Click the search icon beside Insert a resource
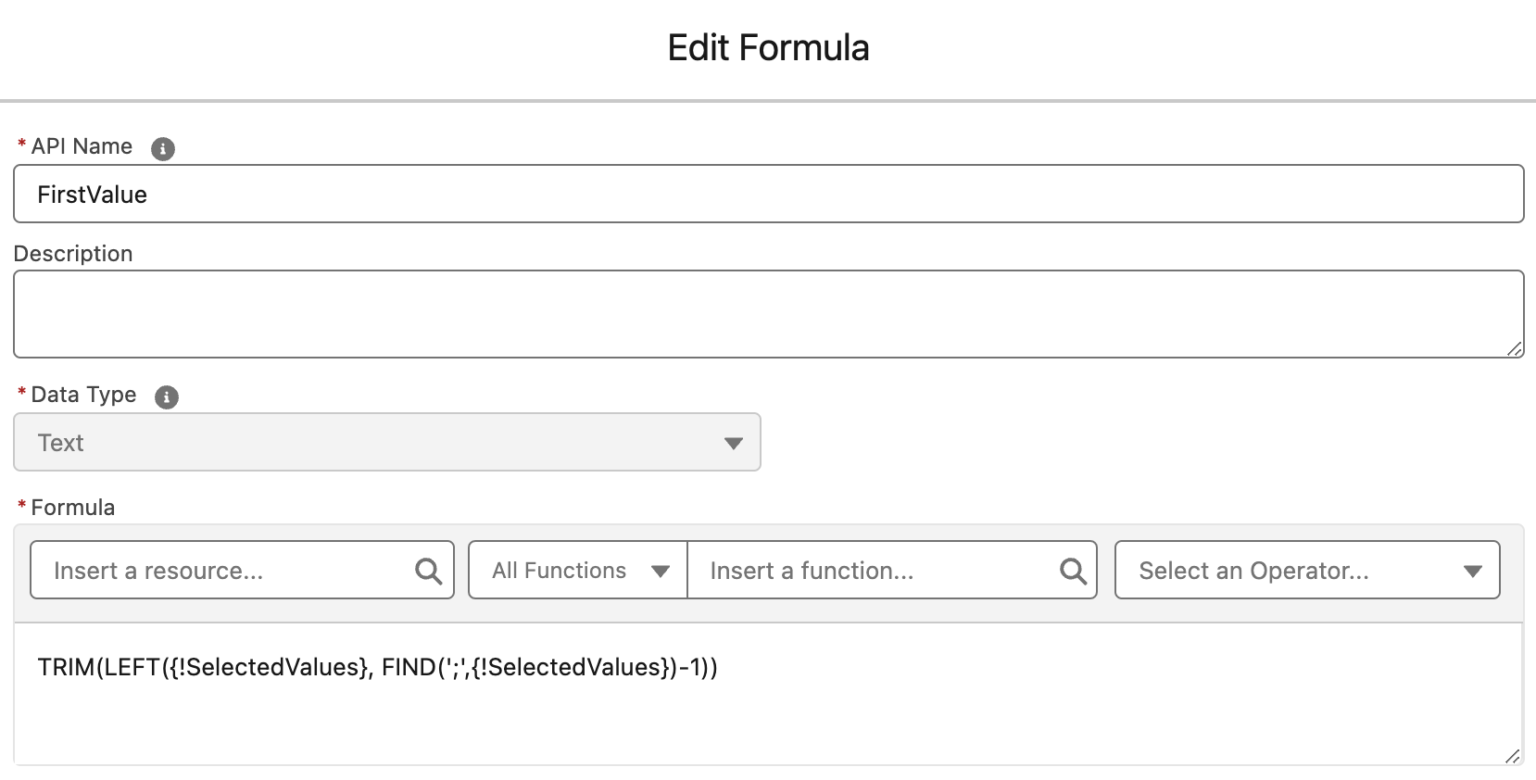The image size is (1536, 780). tap(428, 570)
